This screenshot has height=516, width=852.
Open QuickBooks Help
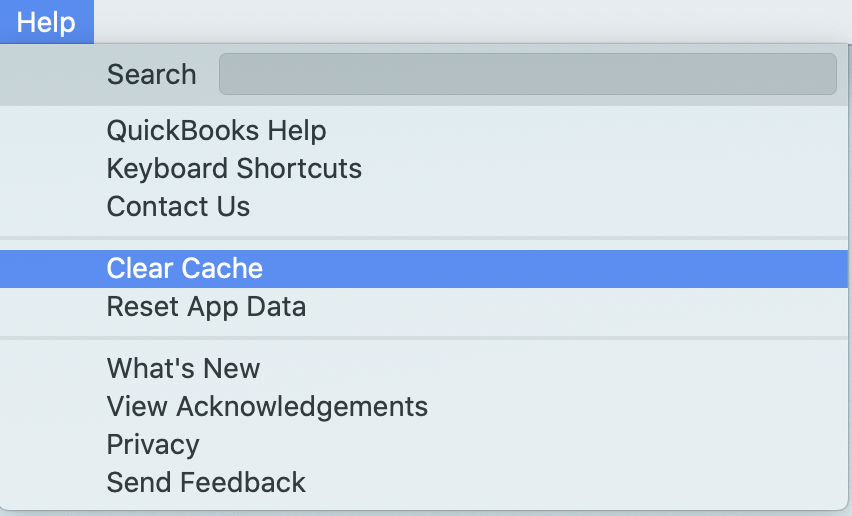pyautogui.click(x=216, y=130)
